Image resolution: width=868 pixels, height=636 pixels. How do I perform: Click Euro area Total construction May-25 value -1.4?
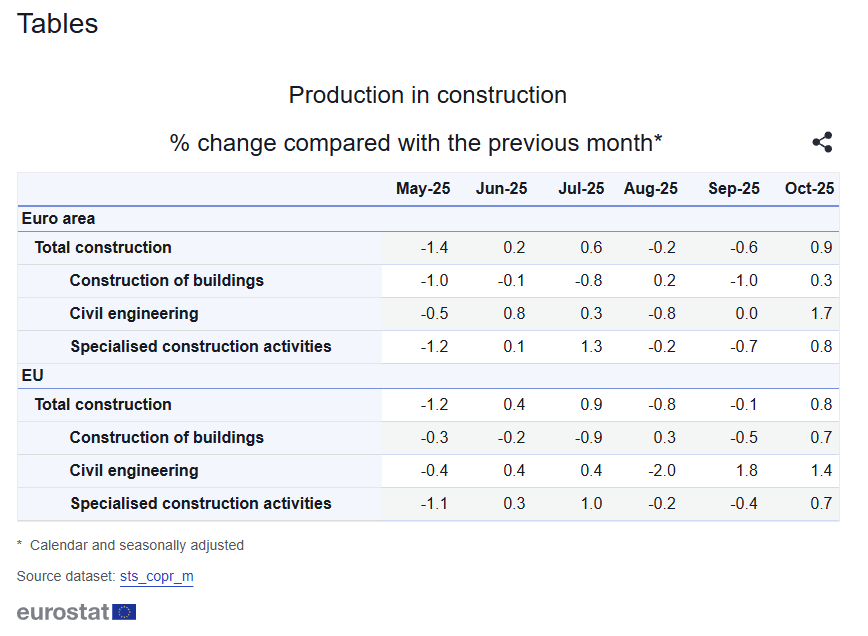[434, 247]
